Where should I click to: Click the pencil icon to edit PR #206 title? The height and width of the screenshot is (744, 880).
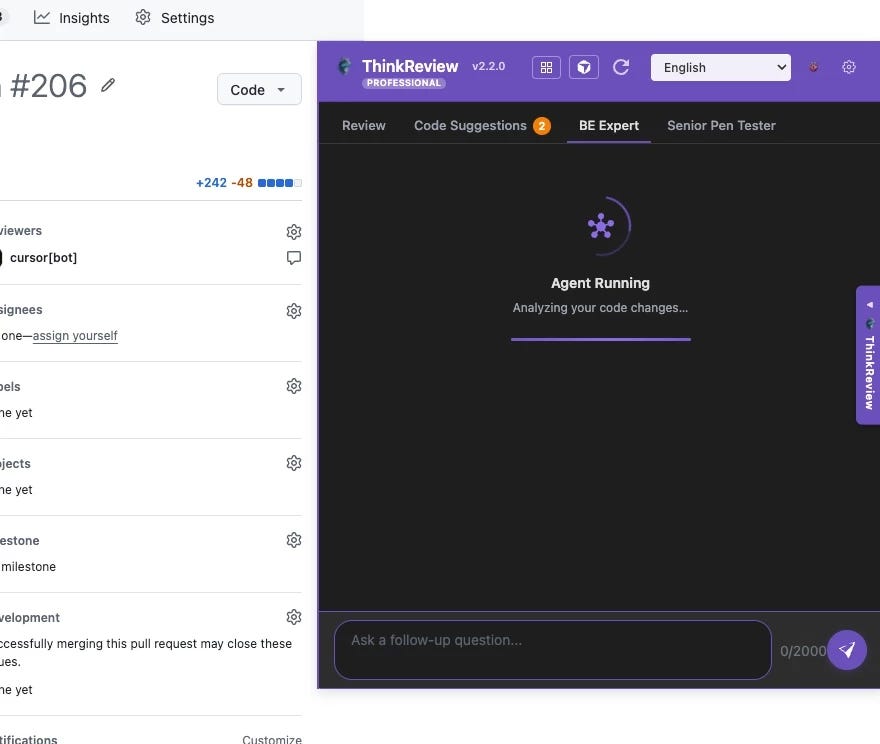pos(108,86)
